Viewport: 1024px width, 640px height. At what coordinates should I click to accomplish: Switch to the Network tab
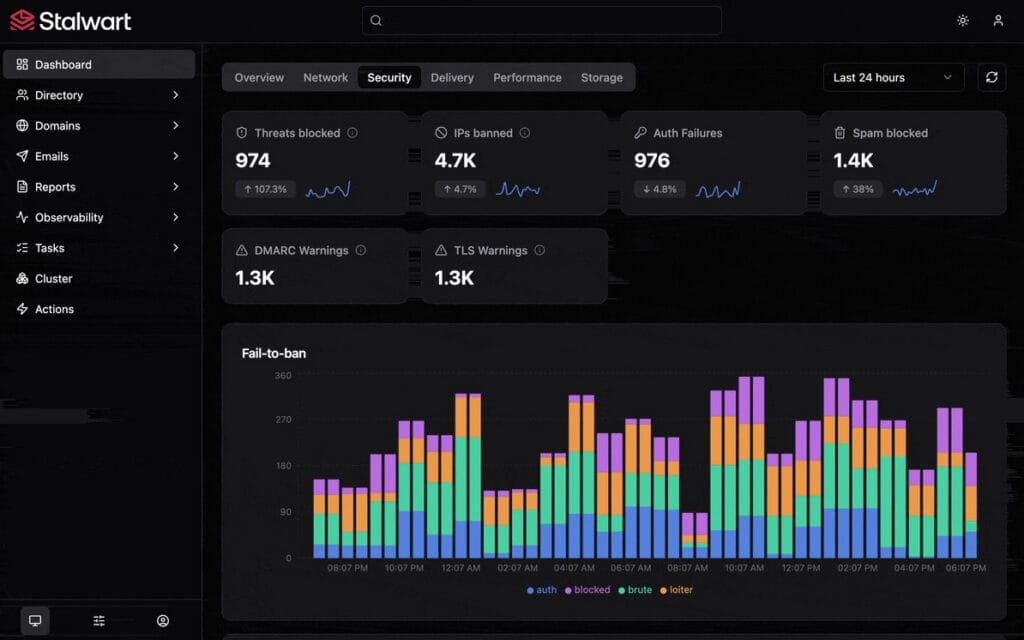click(x=325, y=77)
